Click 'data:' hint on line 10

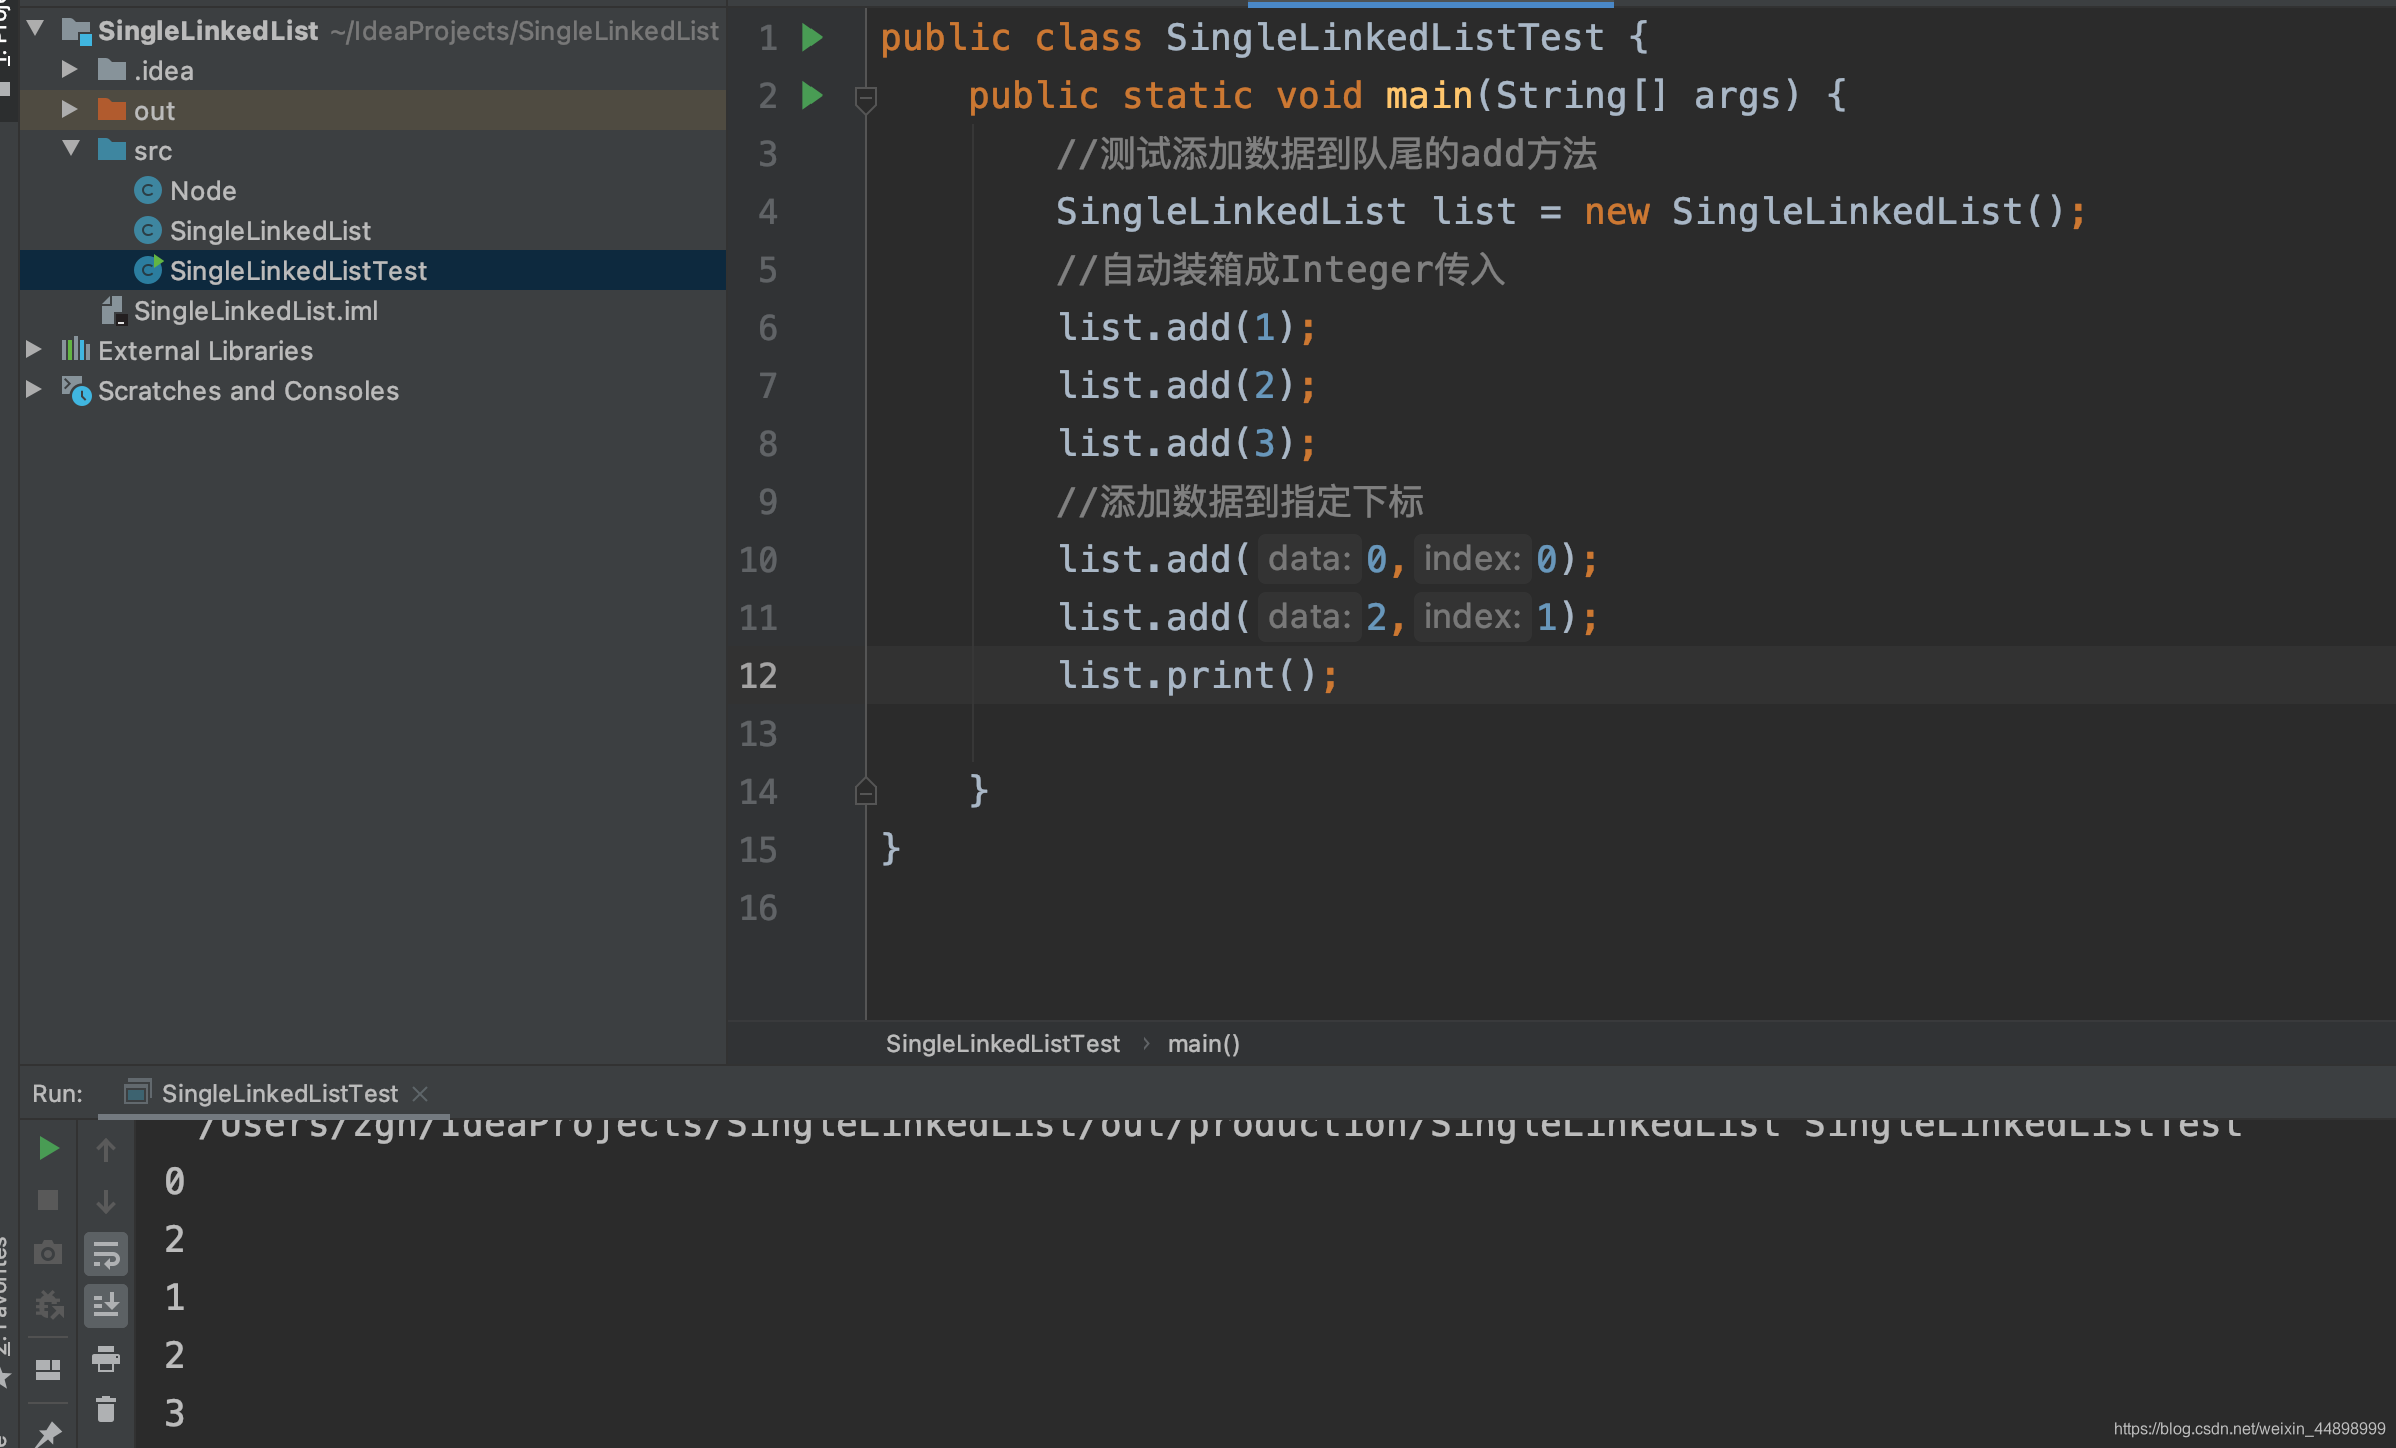point(1309,559)
